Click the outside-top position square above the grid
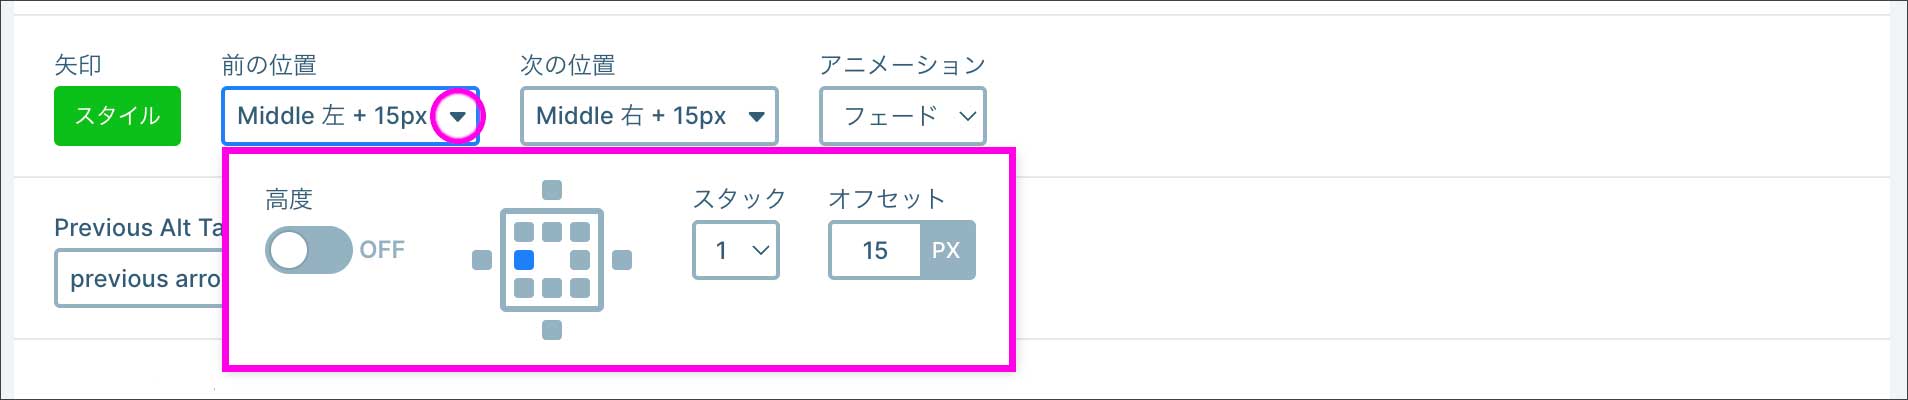1908x400 pixels. [x=551, y=190]
